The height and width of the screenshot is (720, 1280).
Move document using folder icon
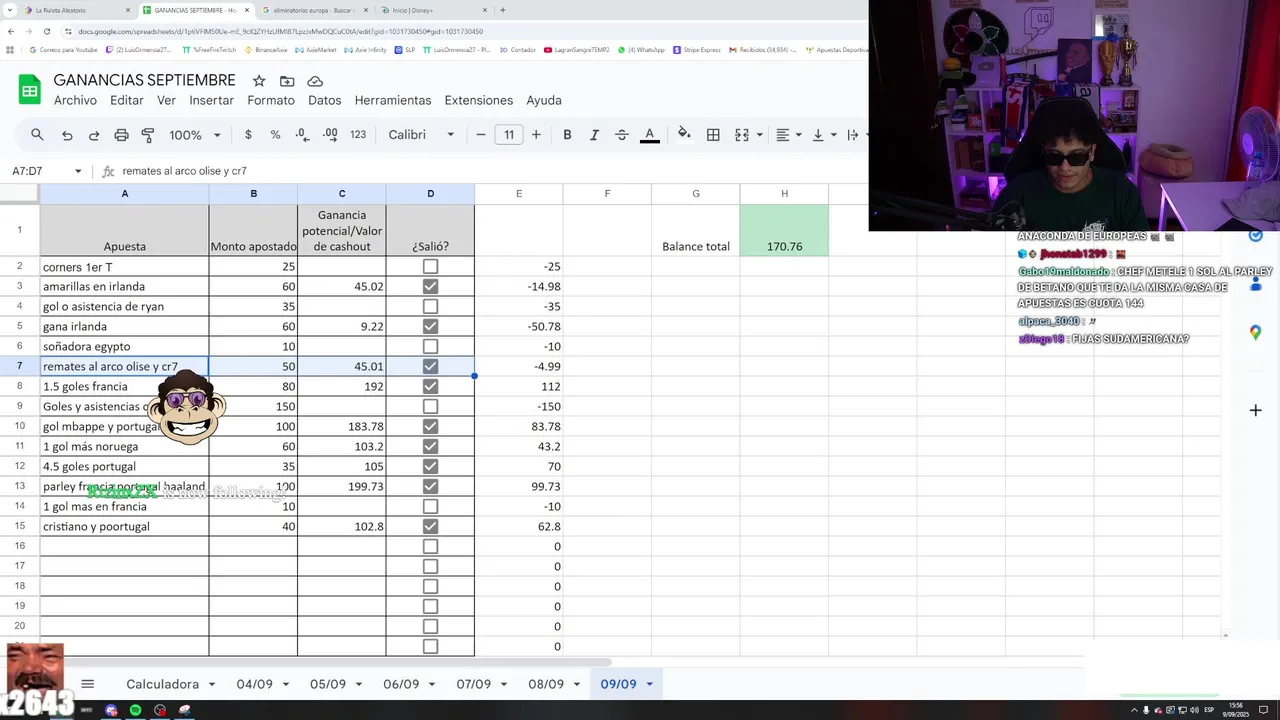287,81
